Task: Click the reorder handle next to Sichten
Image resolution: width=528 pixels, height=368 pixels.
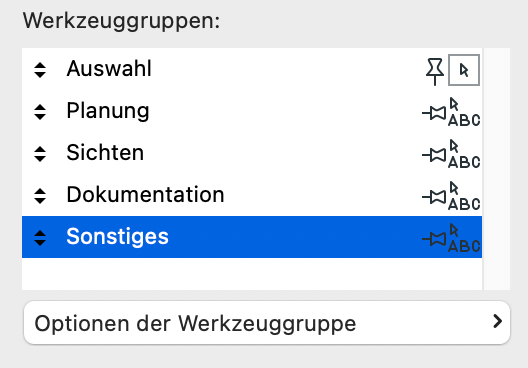Action: tap(40, 154)
